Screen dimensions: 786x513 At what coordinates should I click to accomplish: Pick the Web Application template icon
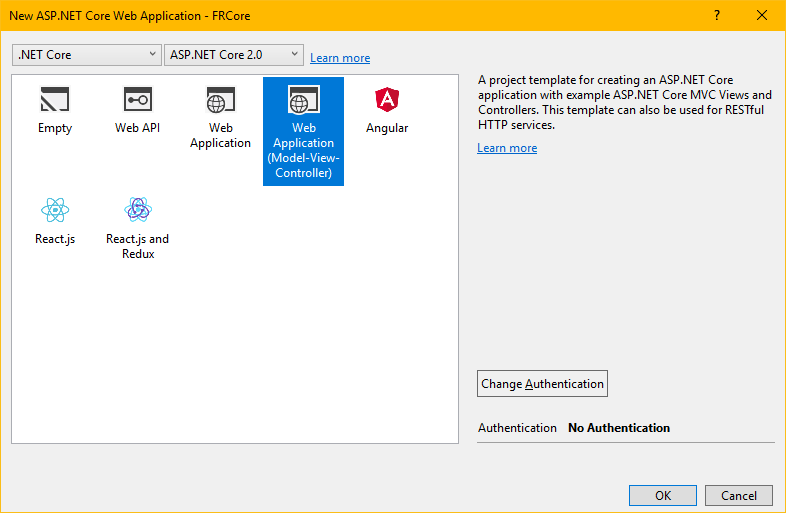221,99
